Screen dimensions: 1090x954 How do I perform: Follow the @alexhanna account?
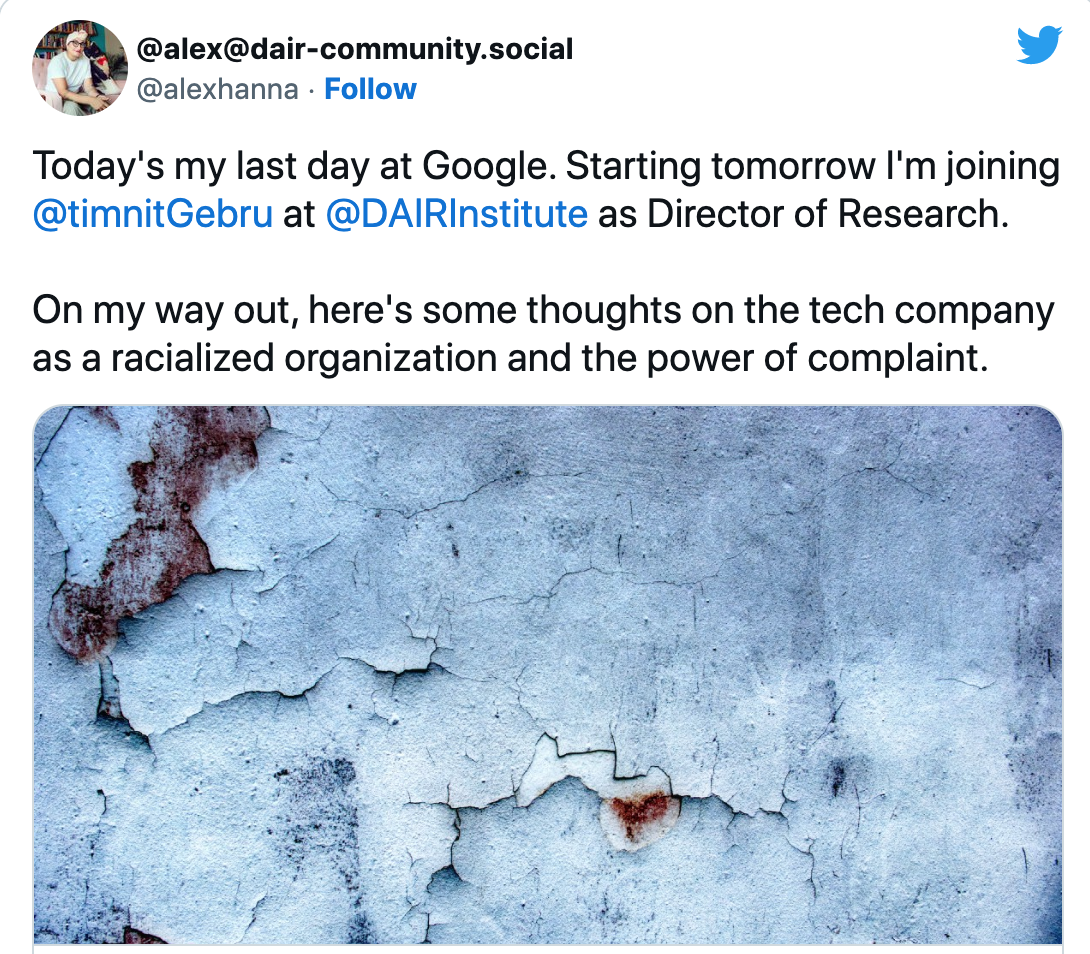[x=370, y=89]
